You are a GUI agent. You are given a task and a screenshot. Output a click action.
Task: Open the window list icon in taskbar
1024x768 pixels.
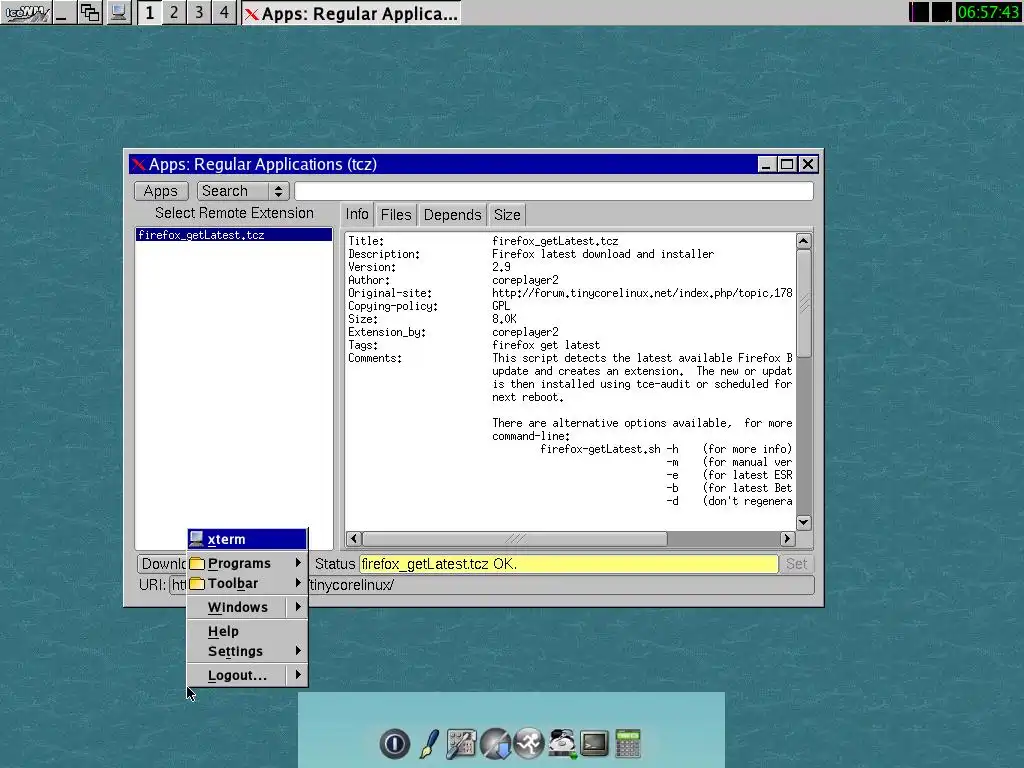click(89, 12)
